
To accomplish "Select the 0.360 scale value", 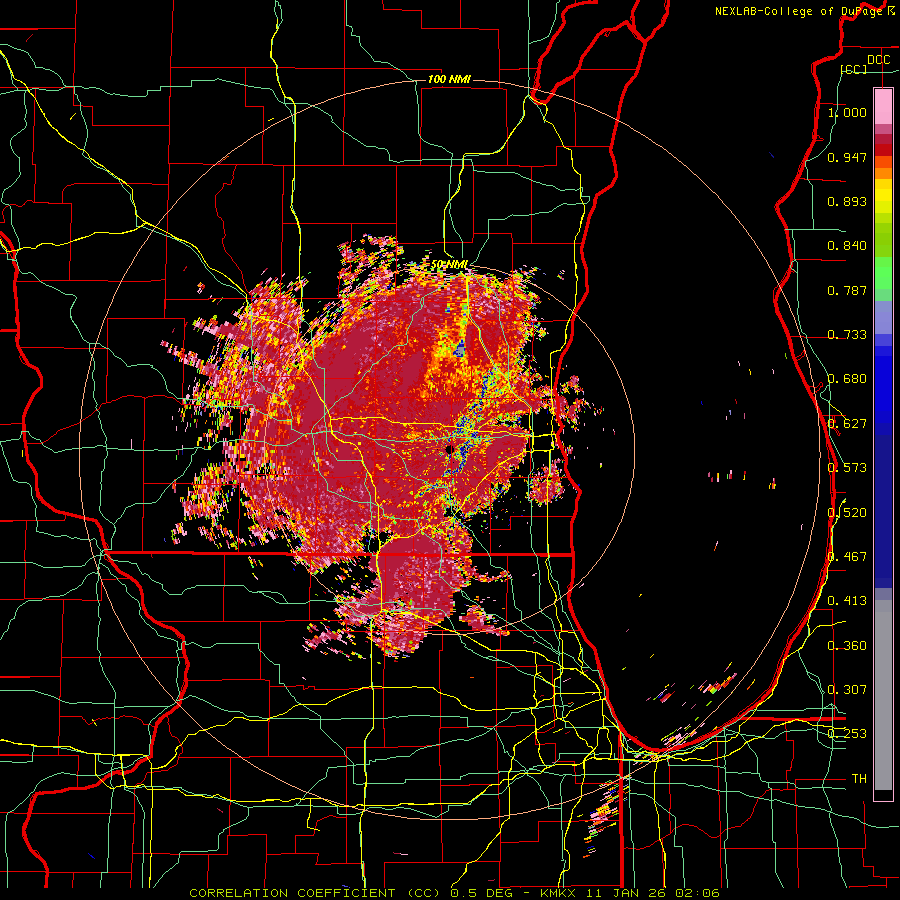I will 847,646.
